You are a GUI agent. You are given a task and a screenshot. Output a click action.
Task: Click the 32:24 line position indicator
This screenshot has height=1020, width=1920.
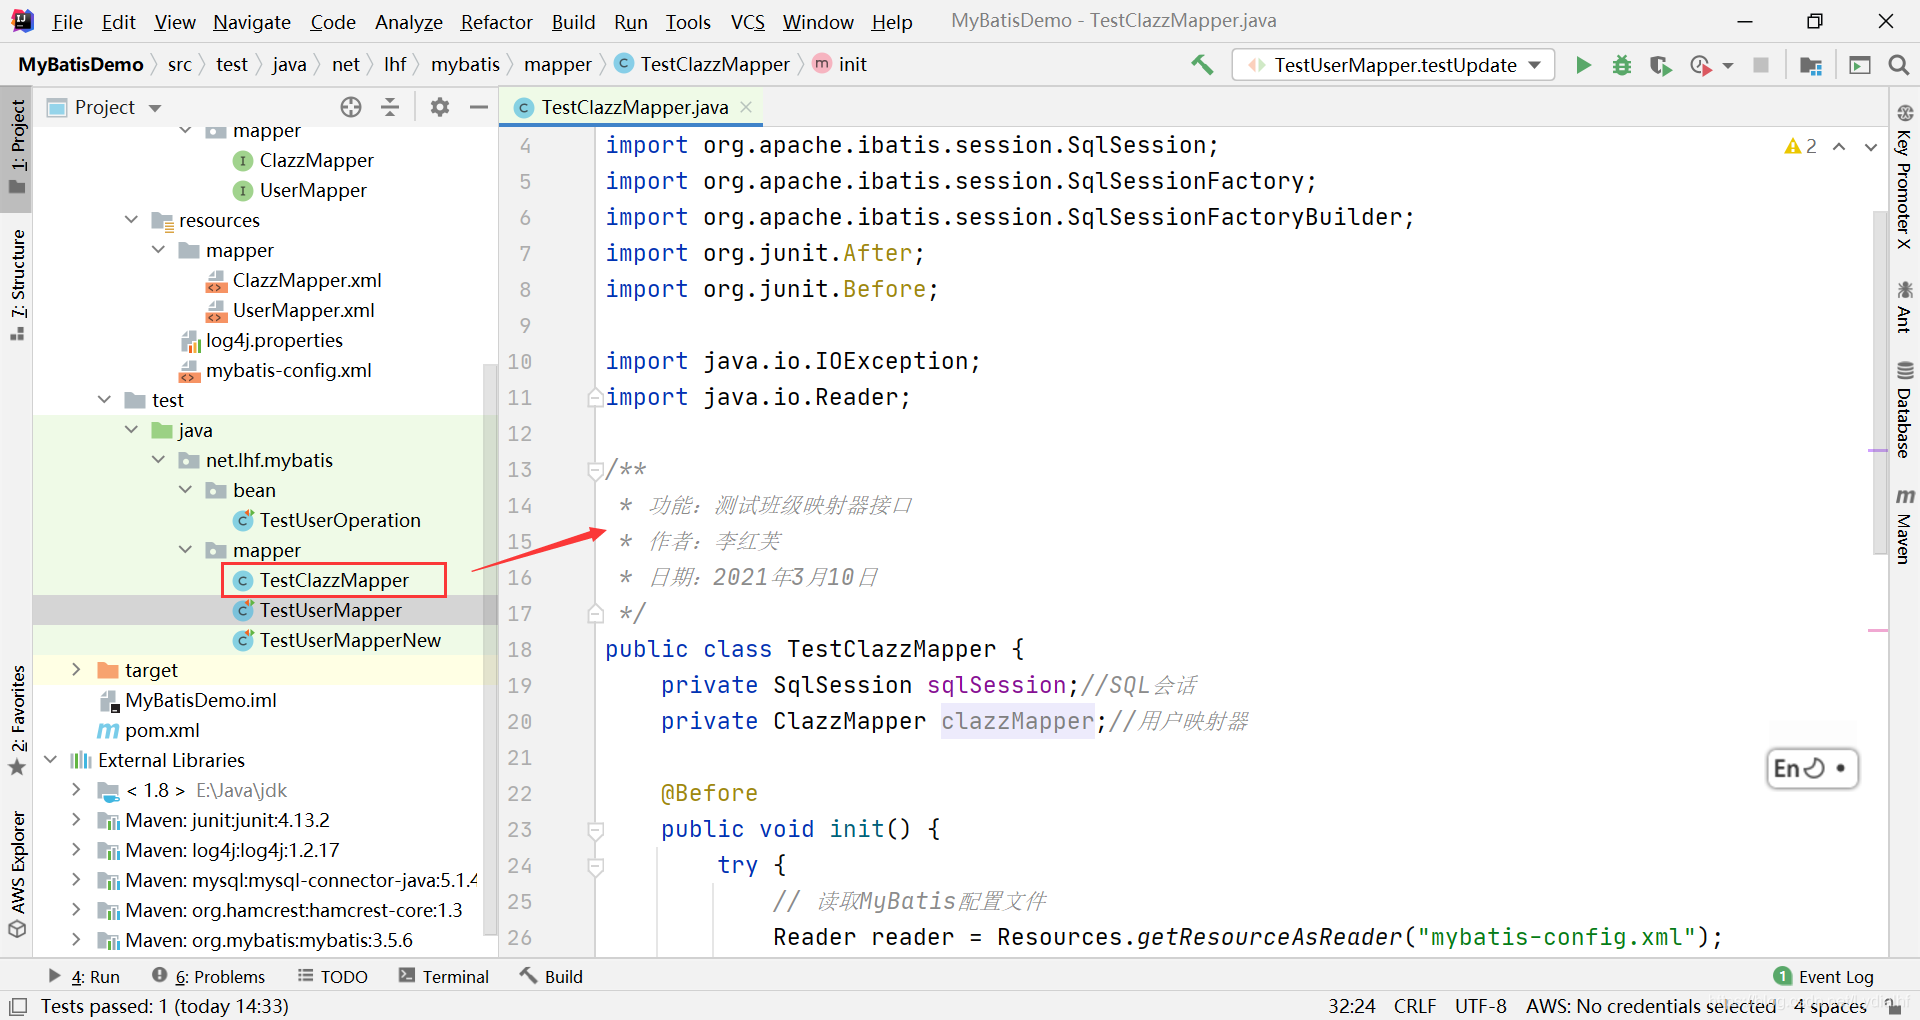click(x=1351, y=1006)
